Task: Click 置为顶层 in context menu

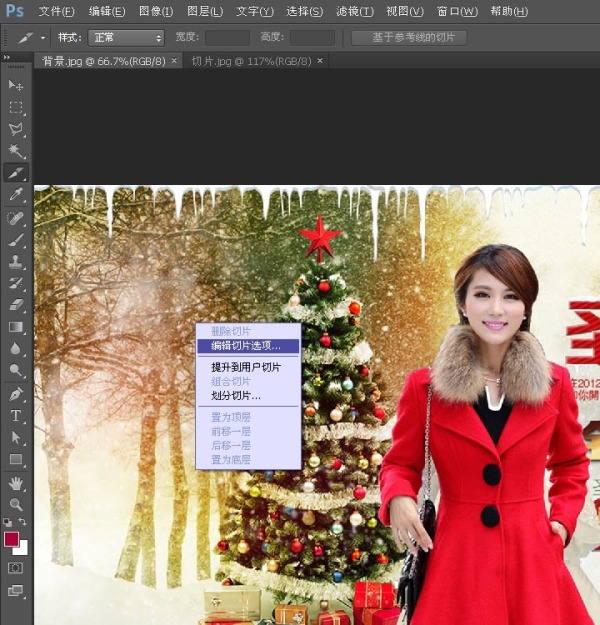Action: tap(248, 417)
